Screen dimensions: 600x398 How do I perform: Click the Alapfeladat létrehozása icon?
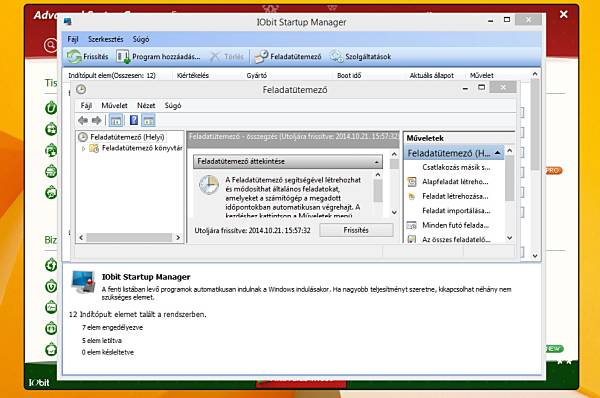coord(412,182)
